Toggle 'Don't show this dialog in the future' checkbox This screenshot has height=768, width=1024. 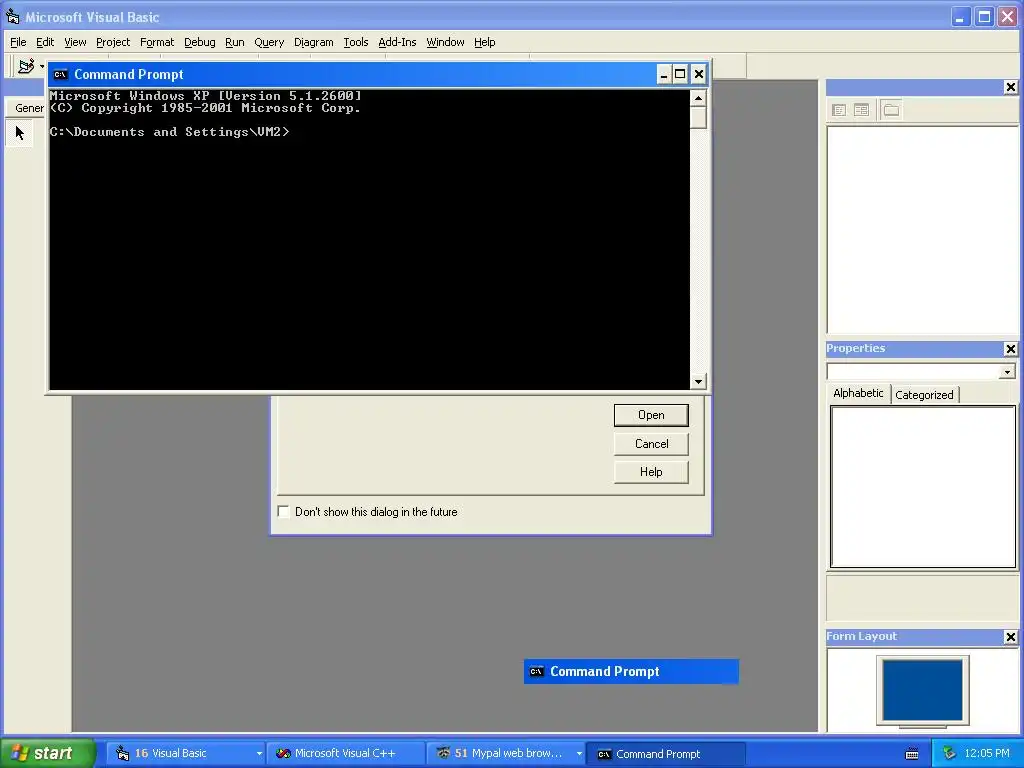click(x=283, y=511)
